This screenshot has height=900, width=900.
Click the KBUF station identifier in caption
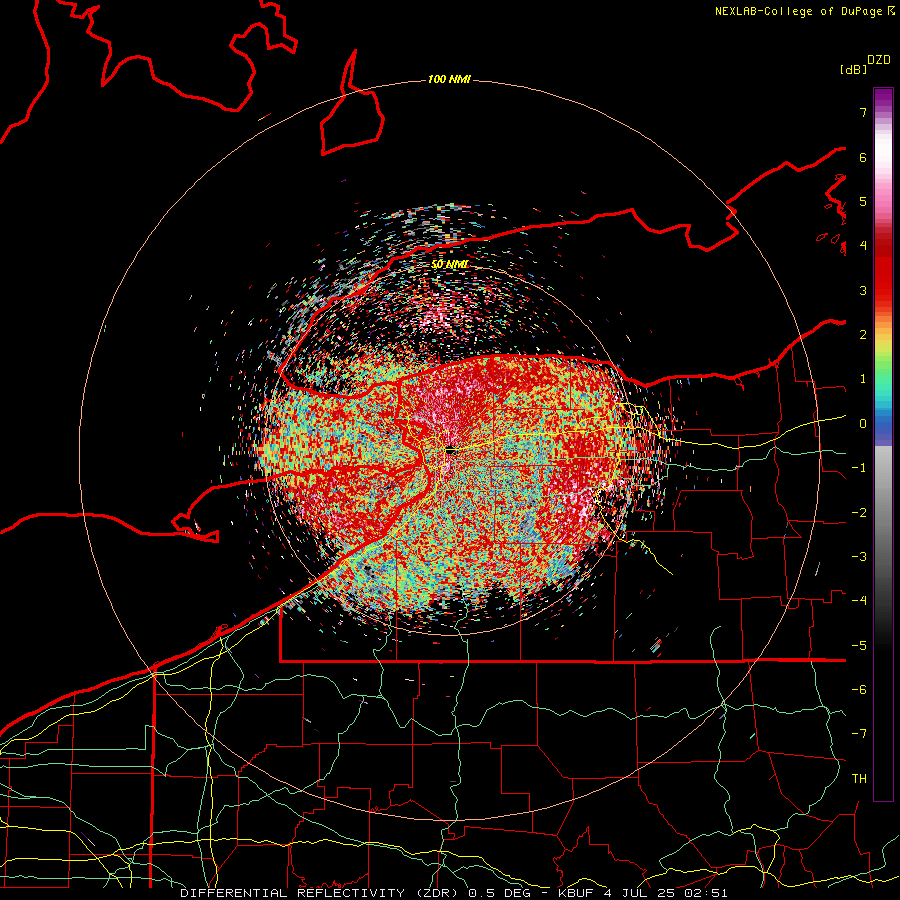click(577, 893)
